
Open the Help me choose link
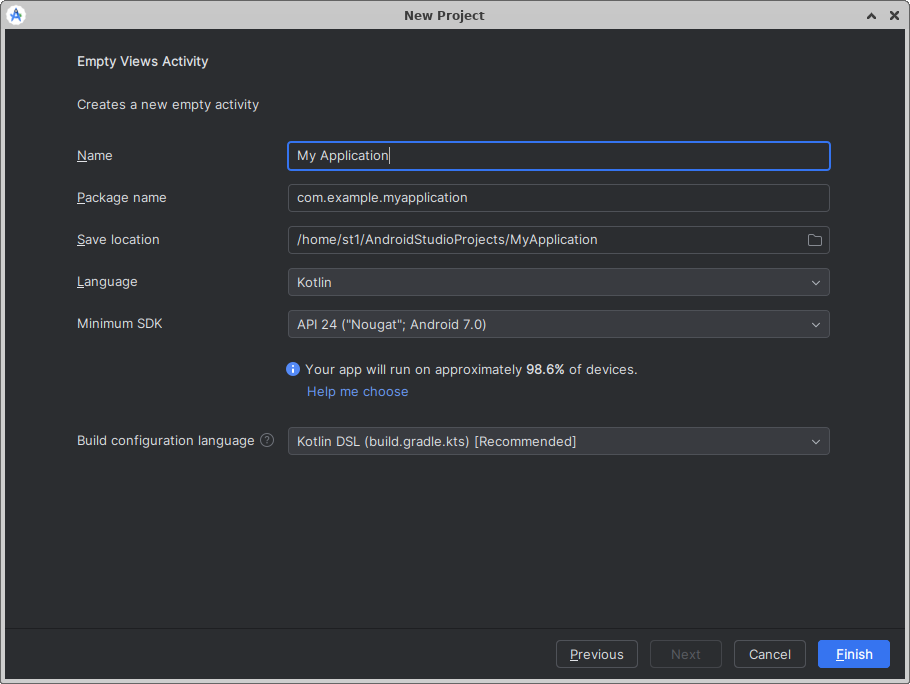(357, 392)
